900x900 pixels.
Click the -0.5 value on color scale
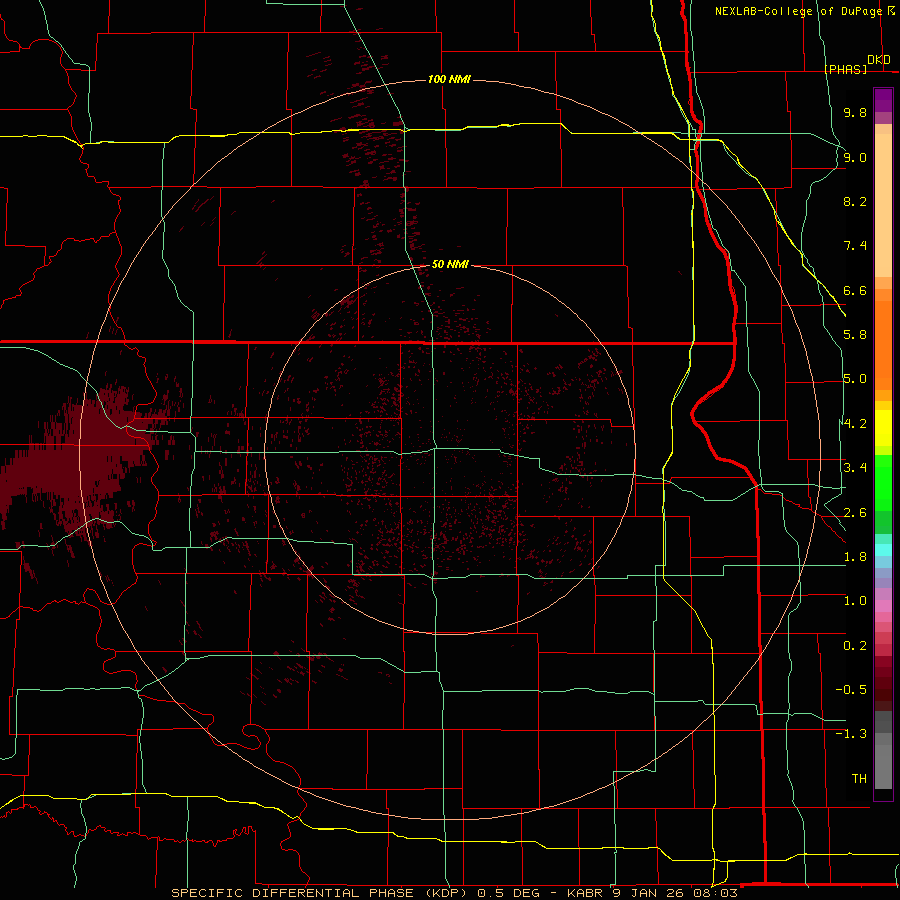tap(851, 690)
